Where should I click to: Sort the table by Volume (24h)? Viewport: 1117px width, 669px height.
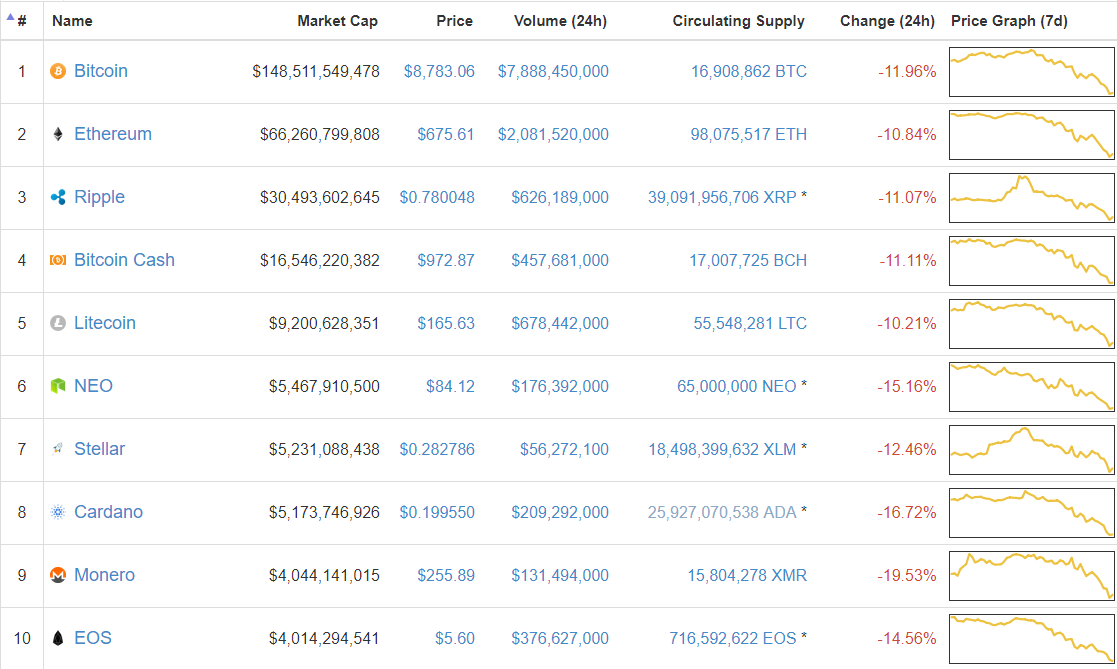(560, 20)
